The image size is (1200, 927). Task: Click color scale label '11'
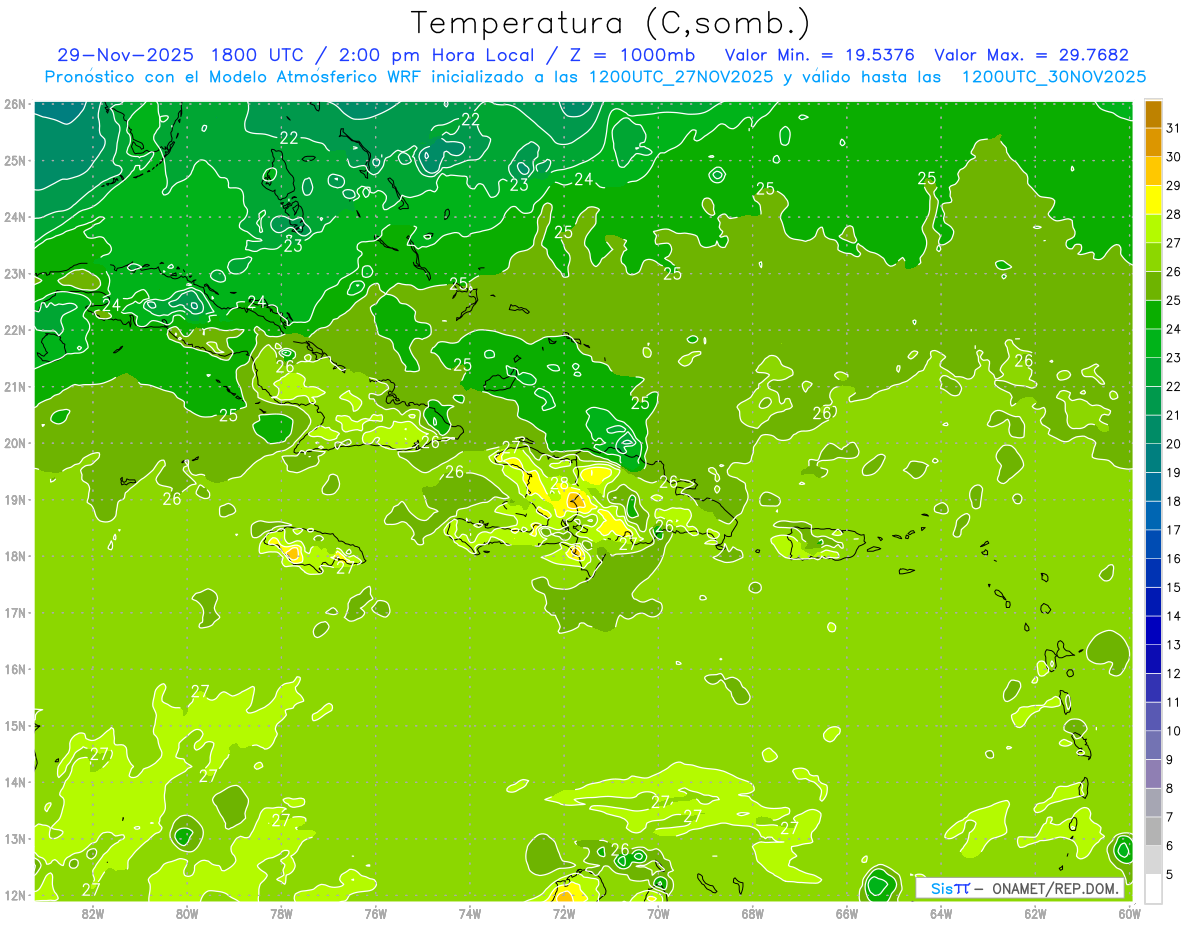tap(1174, 702)
